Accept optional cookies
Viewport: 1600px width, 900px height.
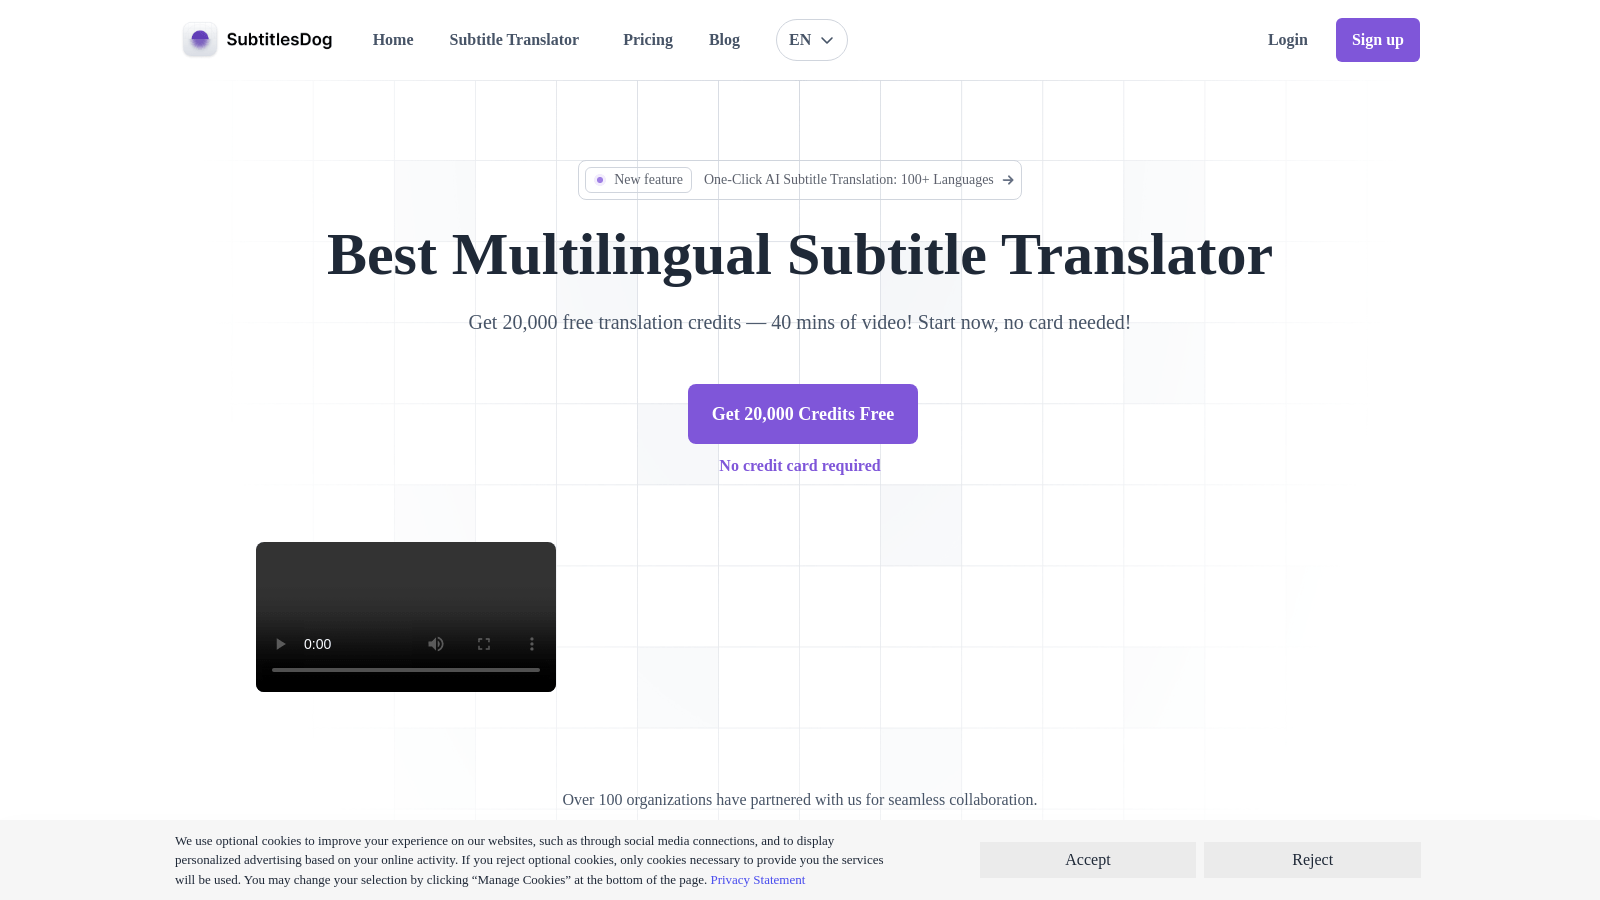(1088, 860)
